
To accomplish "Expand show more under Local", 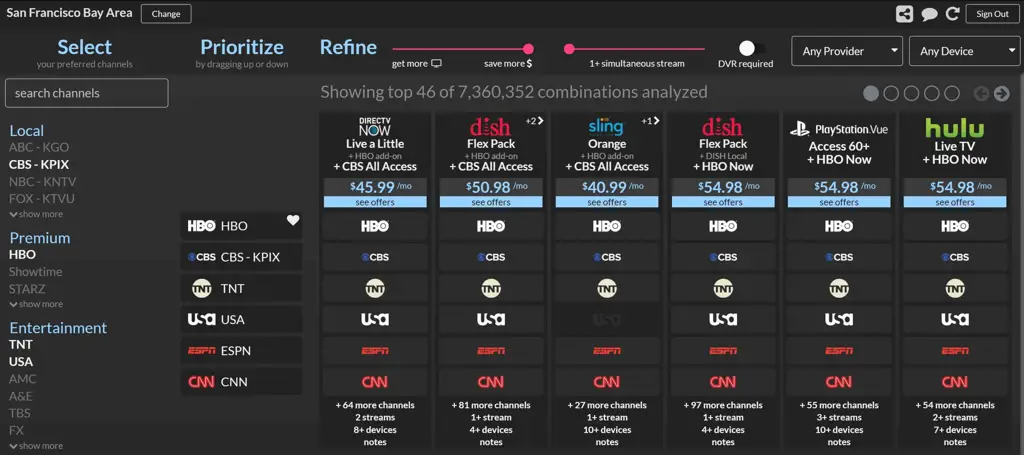I will coord(37,214).
